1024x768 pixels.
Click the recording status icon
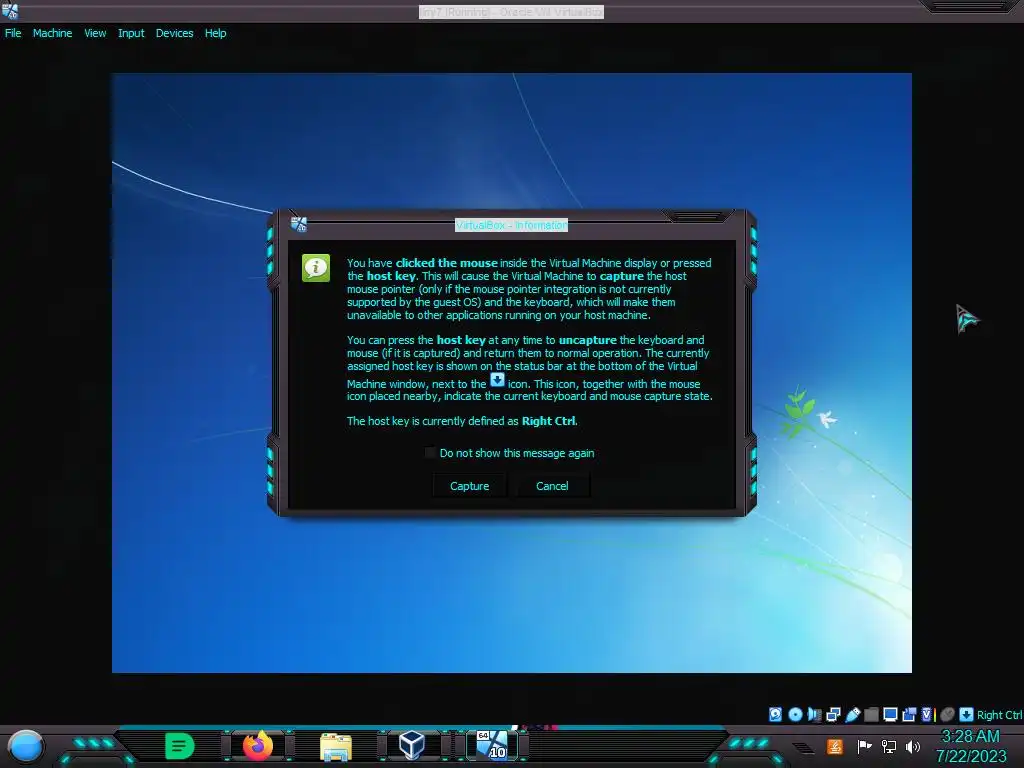pyautogui.click(x=909, y=714)
